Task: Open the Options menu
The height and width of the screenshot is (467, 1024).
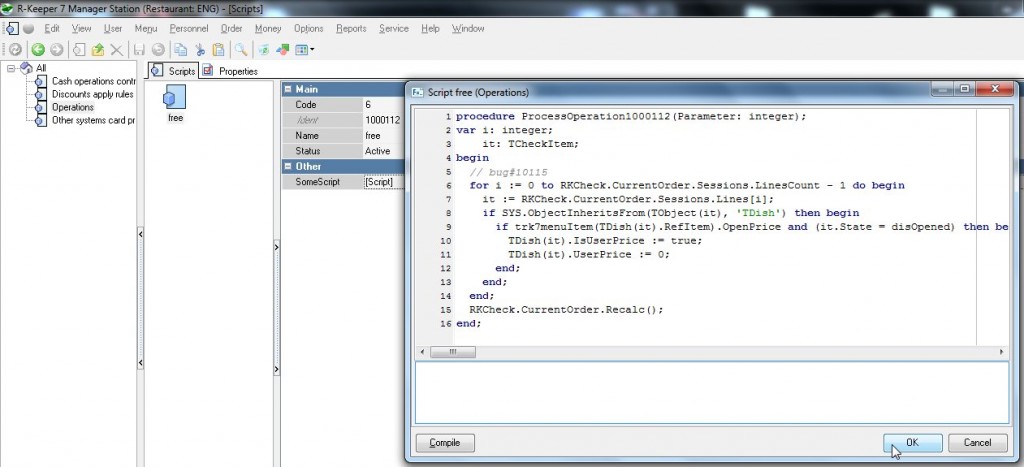Action: [308, 29]
